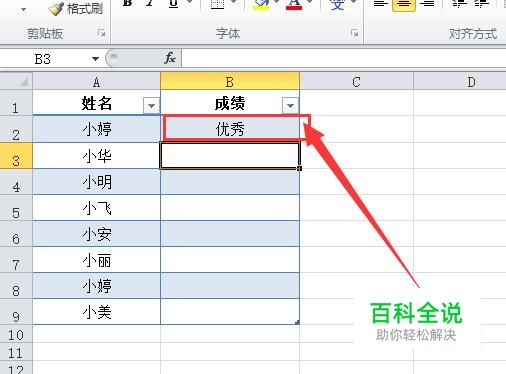
Task: Select row 8 header
Action: click(x=16, y=286)
